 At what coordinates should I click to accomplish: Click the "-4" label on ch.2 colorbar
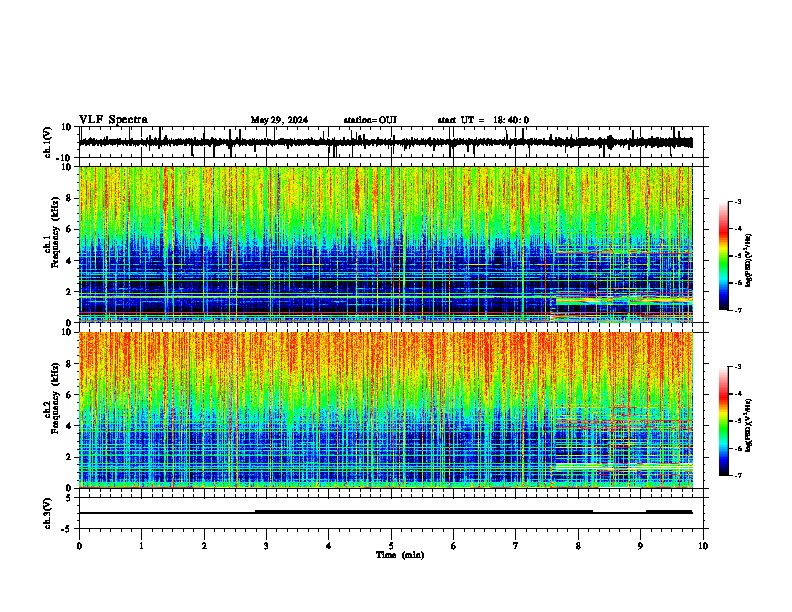(737, 394)
